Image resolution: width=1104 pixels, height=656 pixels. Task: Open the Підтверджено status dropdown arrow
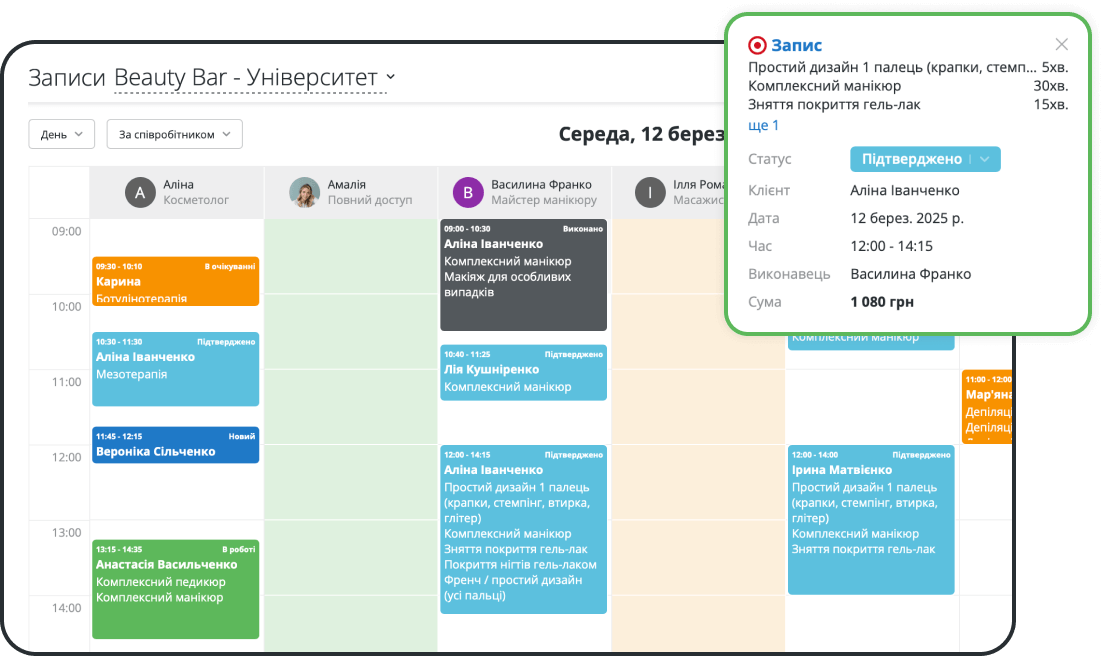[985, 159]
